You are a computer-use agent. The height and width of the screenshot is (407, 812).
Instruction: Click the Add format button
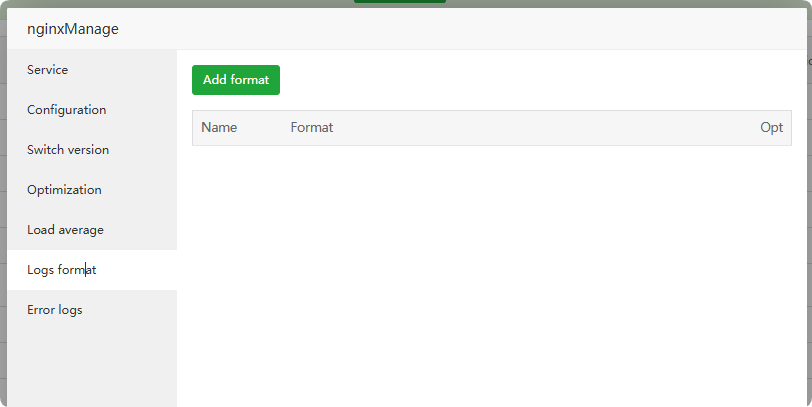coord(236,80)
